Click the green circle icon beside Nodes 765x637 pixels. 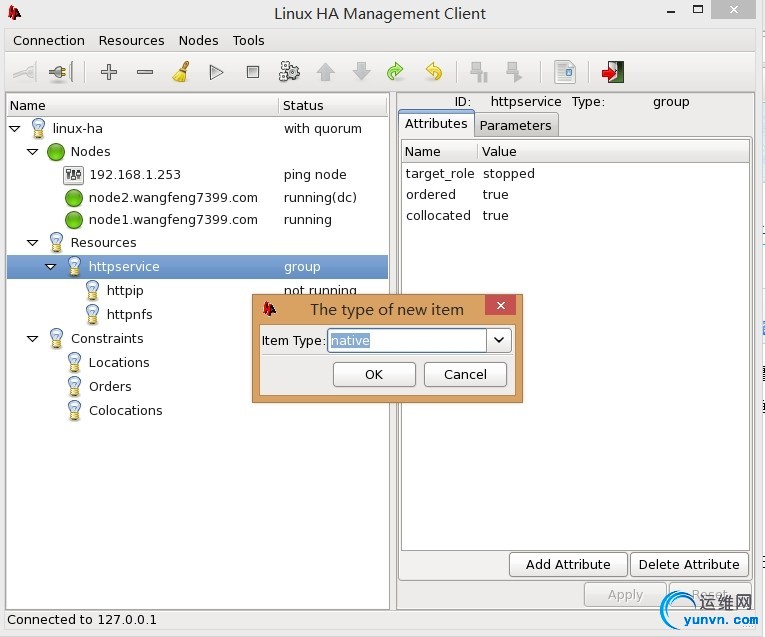[x=56, y=152]
